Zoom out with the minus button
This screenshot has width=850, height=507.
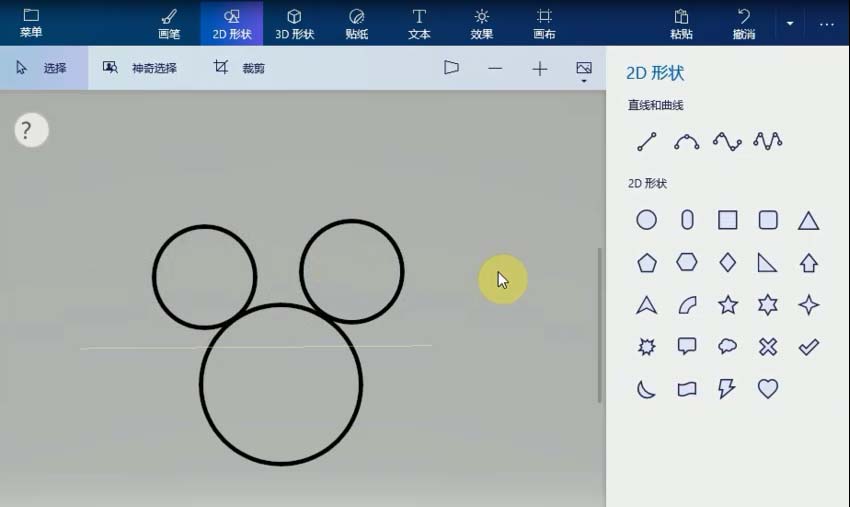495,68
